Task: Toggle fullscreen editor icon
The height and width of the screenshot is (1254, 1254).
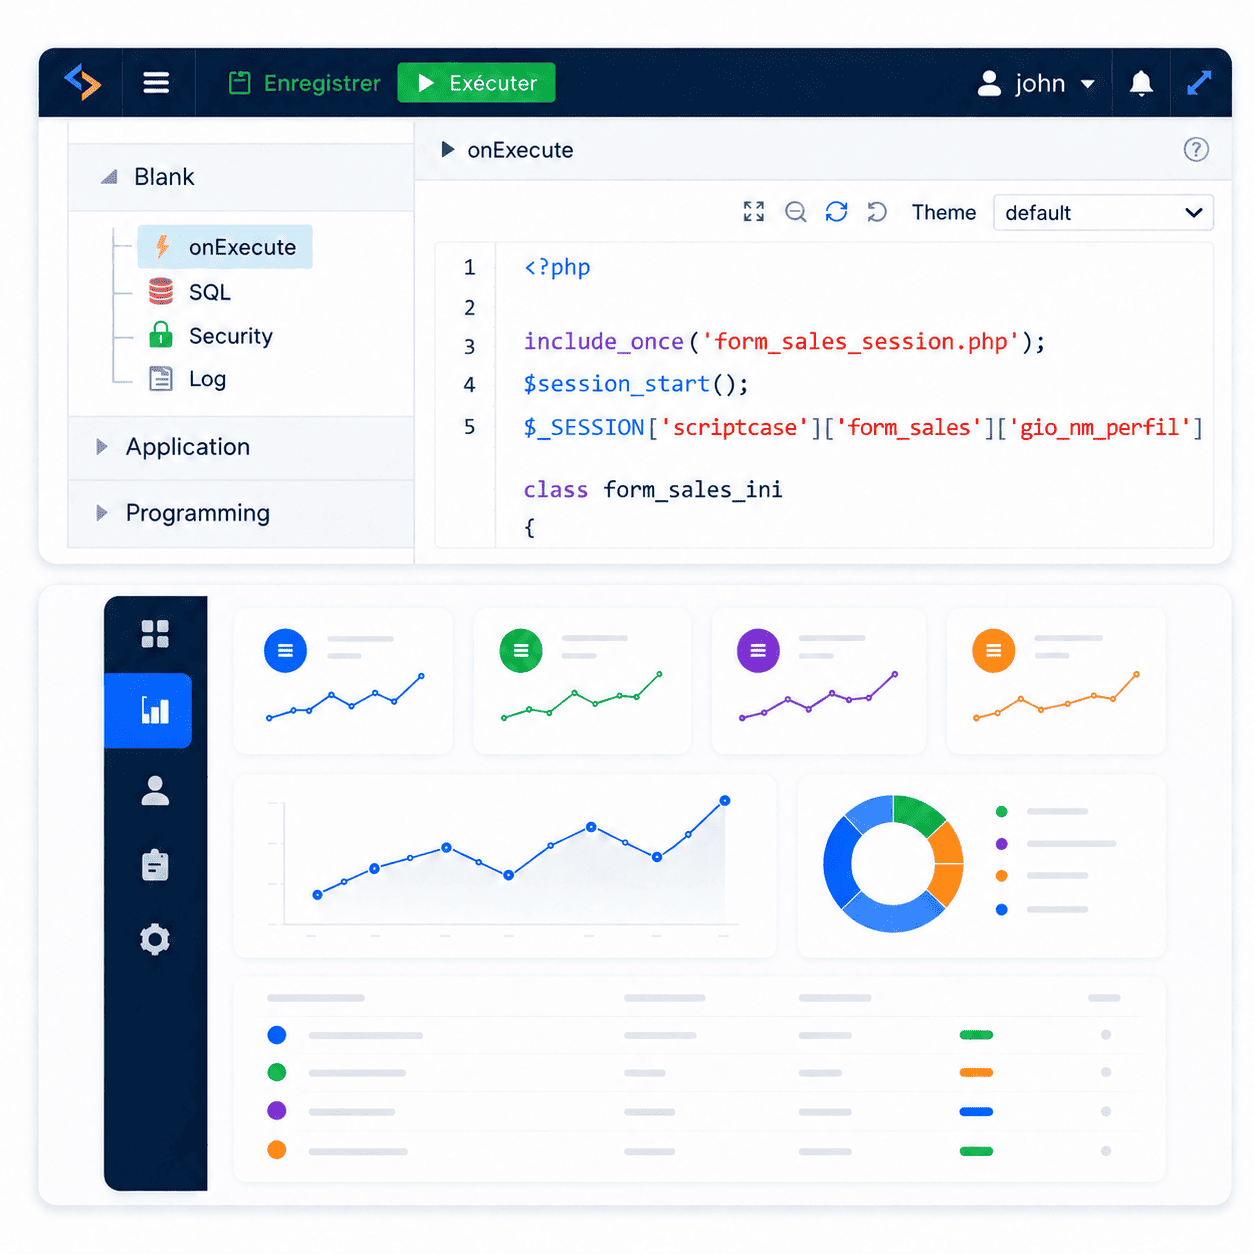Action: [x=754, y=212]
